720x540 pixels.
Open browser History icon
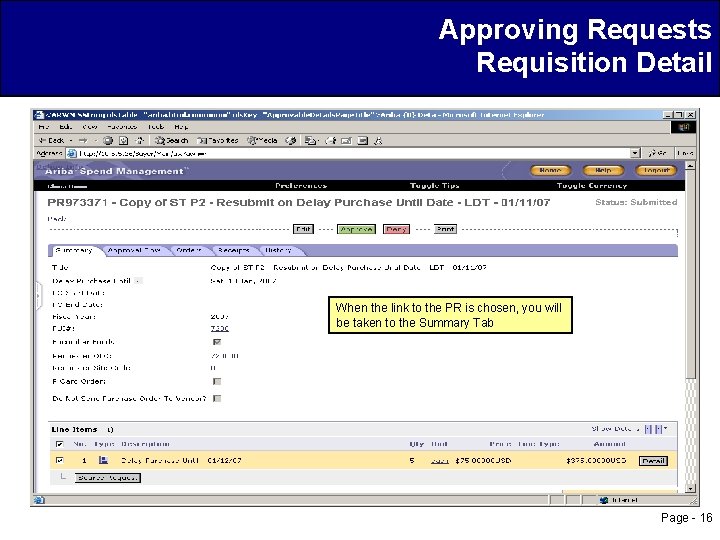[290, 141]
